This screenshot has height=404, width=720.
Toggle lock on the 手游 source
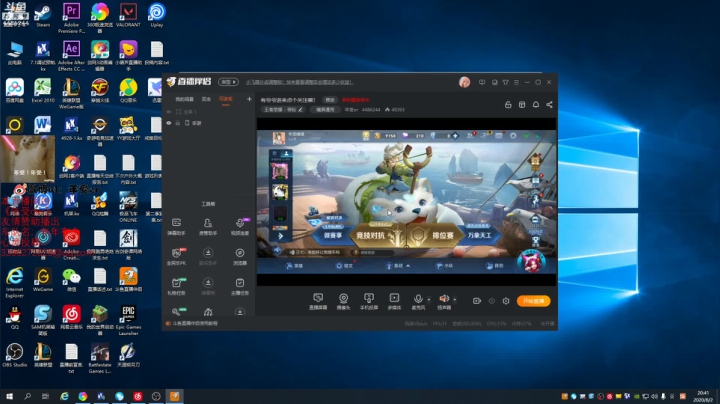coord(178,123)
